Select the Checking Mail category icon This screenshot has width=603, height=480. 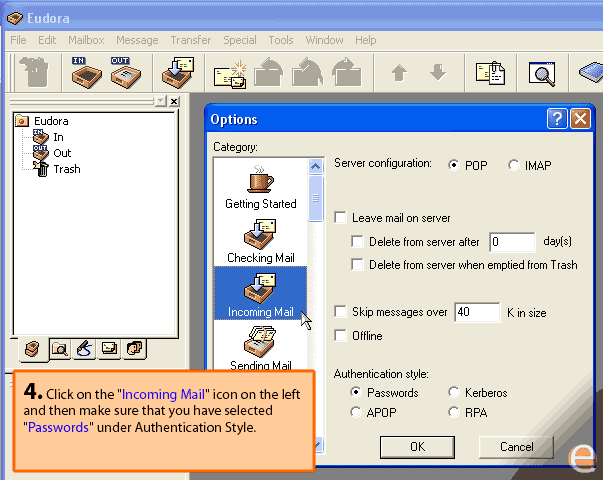click(x=262, y=241)
